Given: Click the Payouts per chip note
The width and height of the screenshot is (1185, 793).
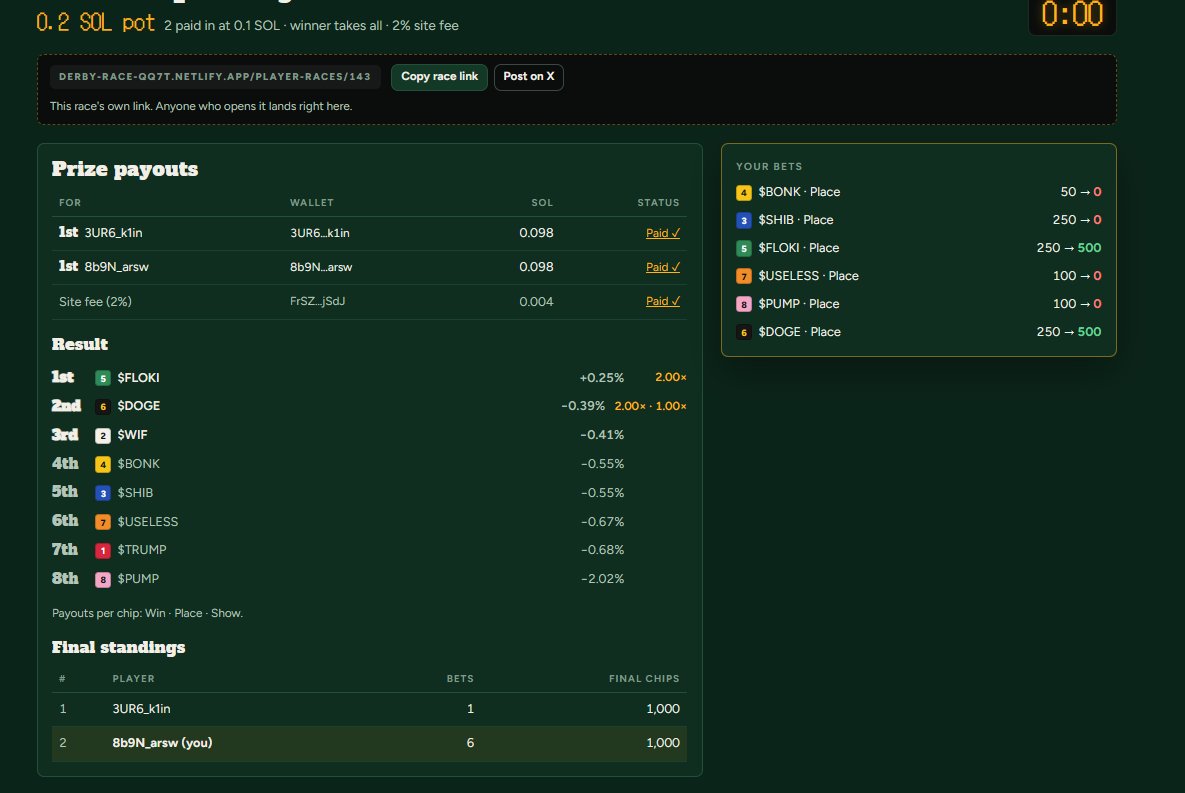Looking at the screenshot, I should (x=147, y=613).
